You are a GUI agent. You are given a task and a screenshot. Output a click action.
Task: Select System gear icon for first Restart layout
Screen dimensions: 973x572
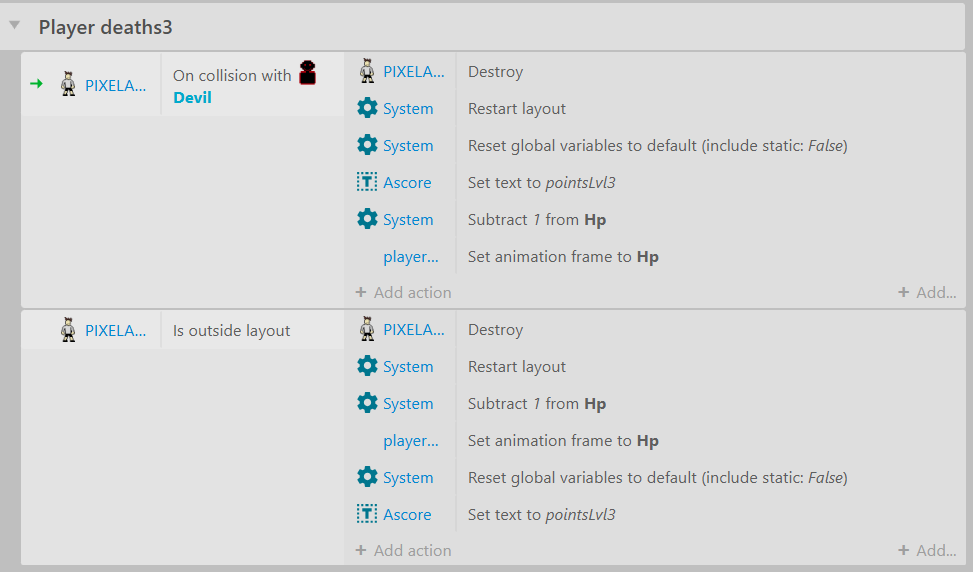point(367,108)
